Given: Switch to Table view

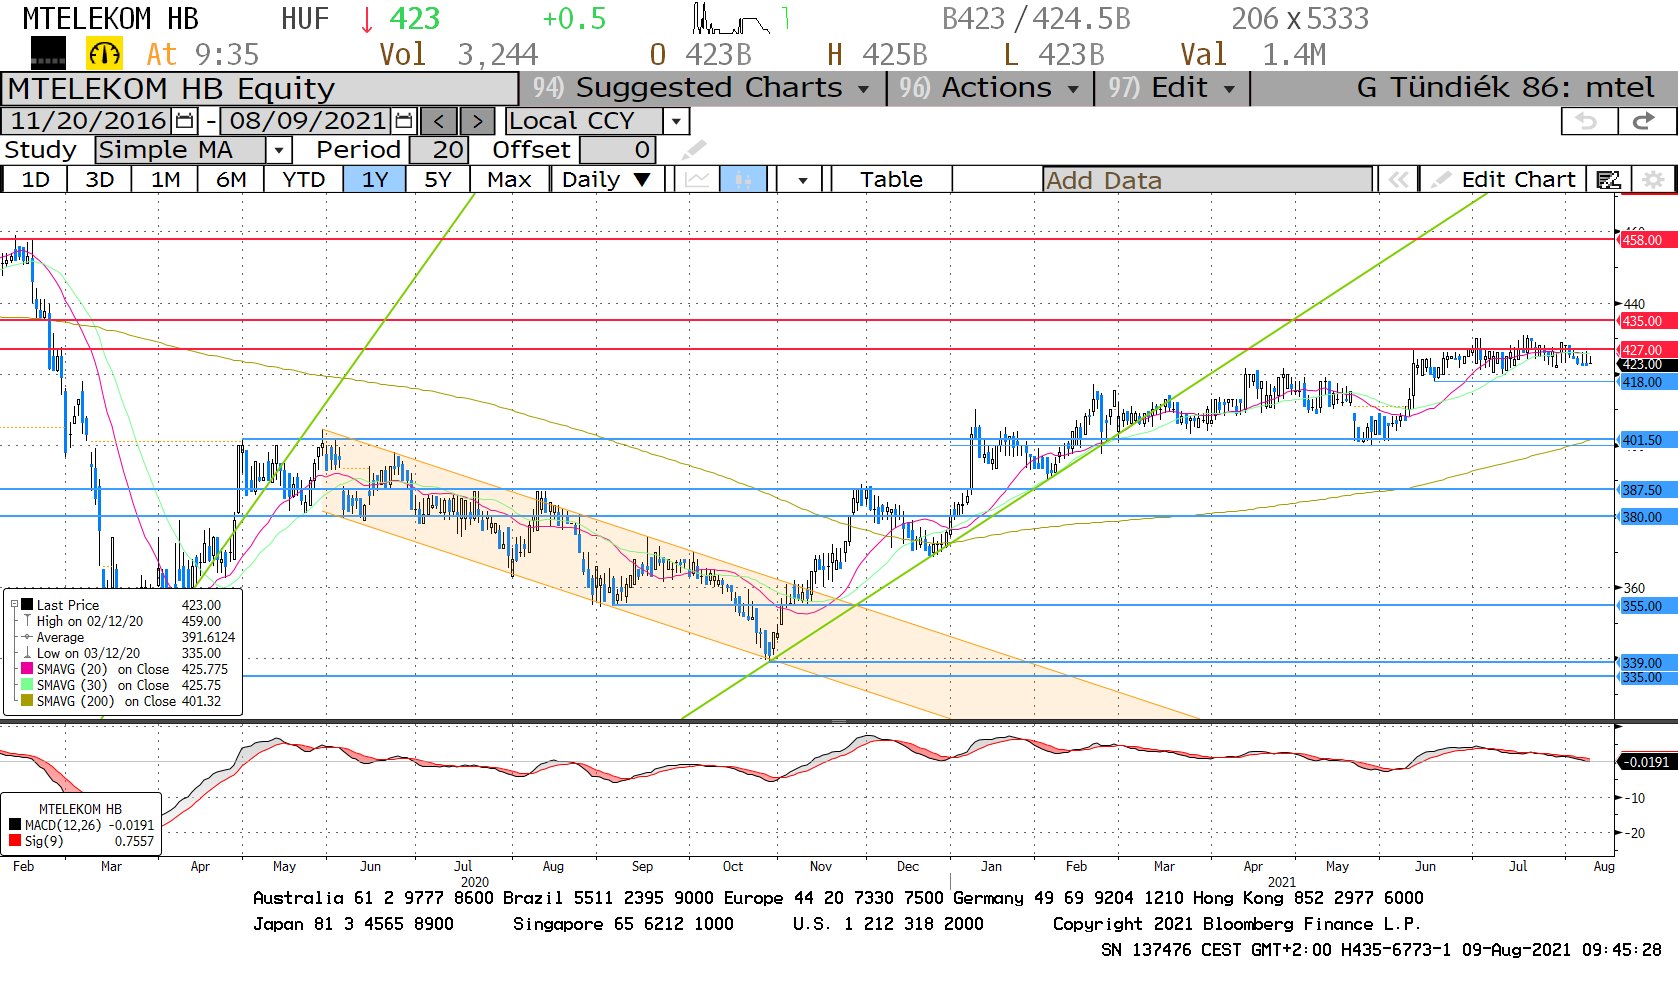Looking at the screenshot, I should [x=891, y=180].
